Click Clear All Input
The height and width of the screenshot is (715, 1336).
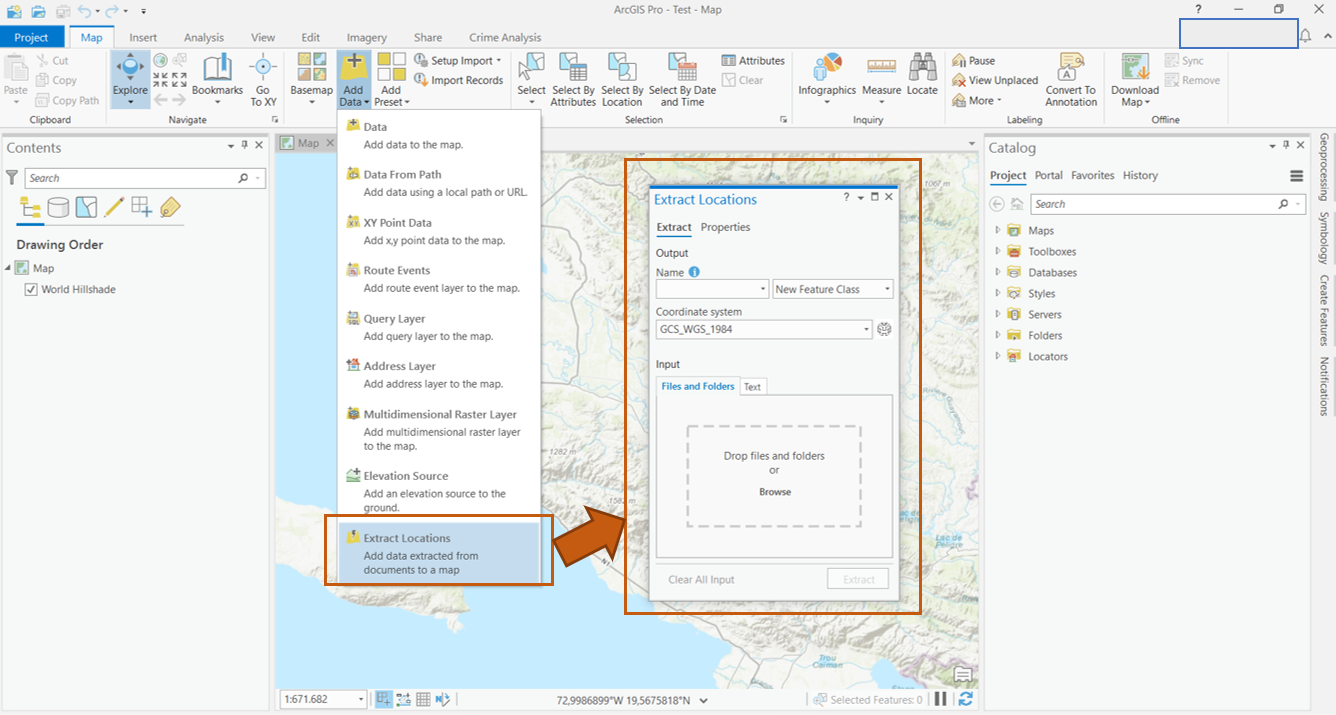pyautogui.click(x=701, y=580)
